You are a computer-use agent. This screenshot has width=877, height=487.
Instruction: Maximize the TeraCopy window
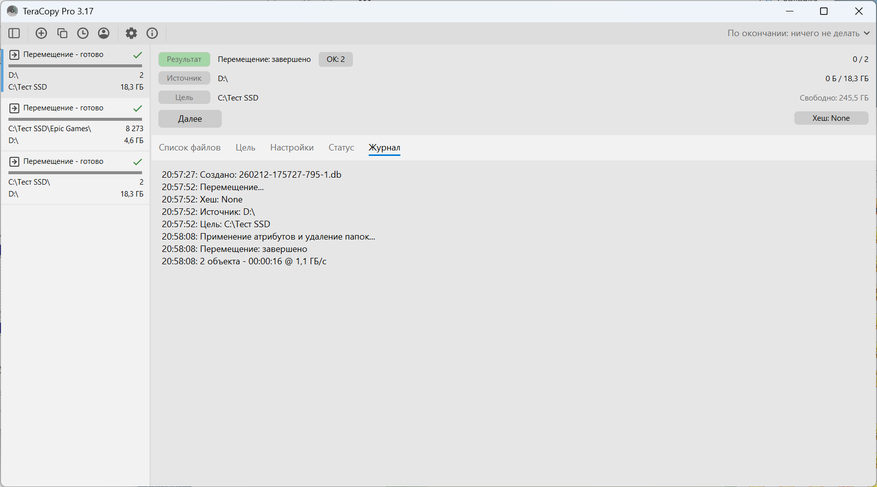[x=824, y=11]
